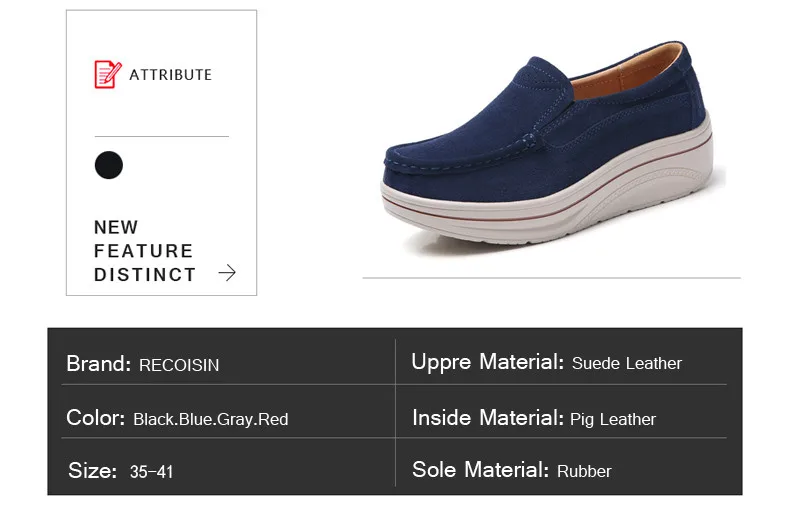Image resolution: width=790 pixels, height=527 pixels.
Task: Click the Black.Blue.Gray.Red color list
Action: click(x=211, y=419)
